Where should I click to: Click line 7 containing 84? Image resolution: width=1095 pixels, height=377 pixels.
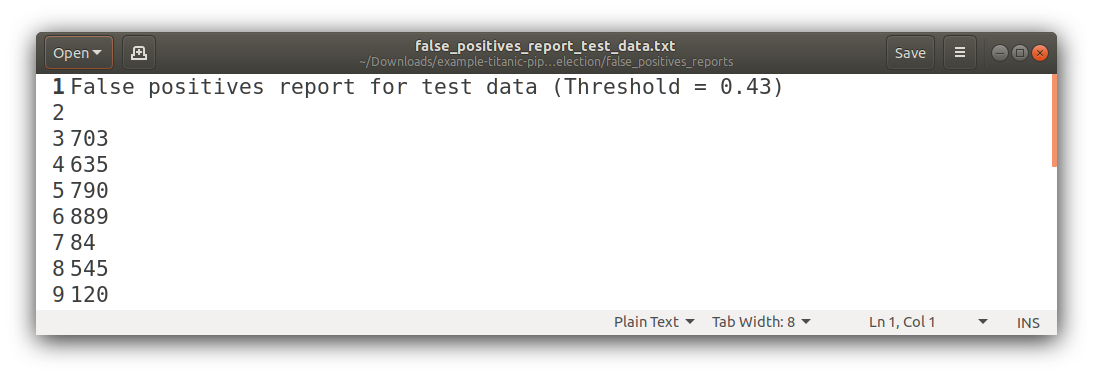(83, 242)
